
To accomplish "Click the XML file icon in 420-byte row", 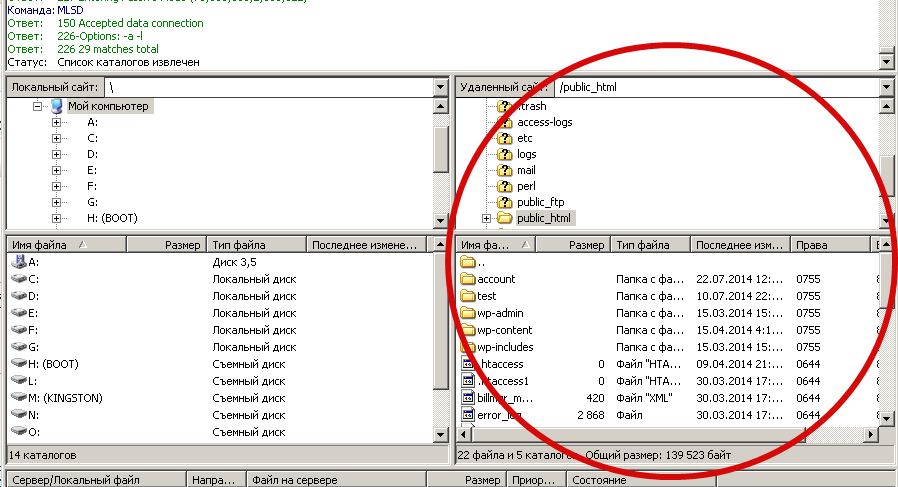I will tap(468, 398).
